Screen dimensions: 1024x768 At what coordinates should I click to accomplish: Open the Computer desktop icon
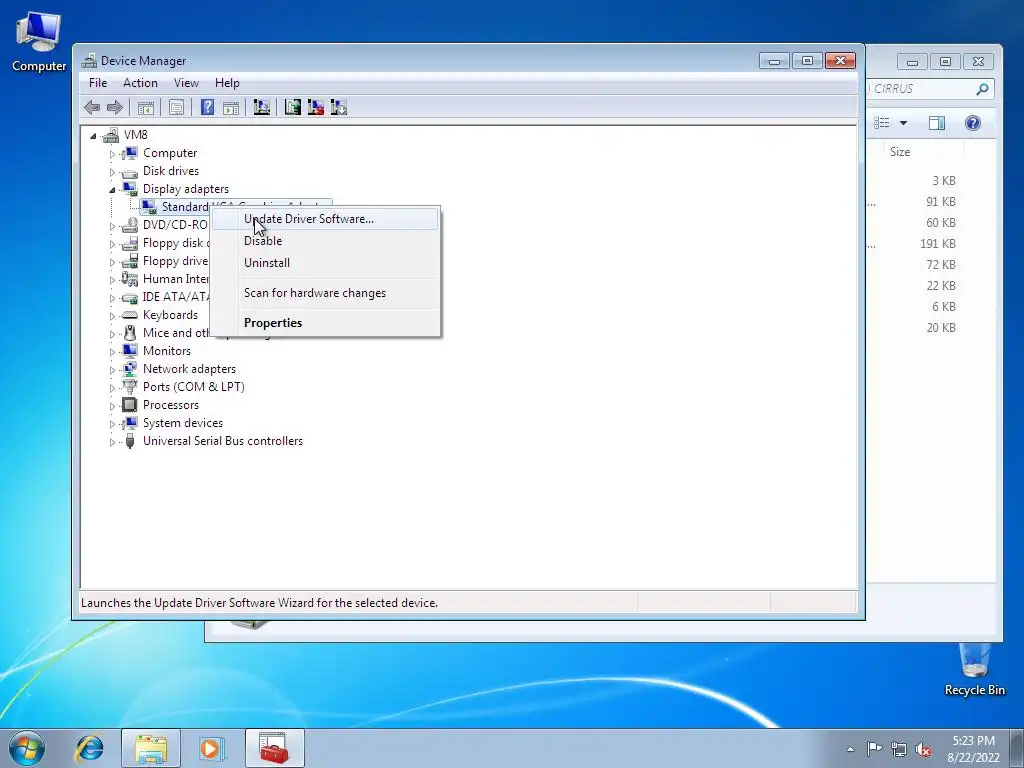coord(39,41)
